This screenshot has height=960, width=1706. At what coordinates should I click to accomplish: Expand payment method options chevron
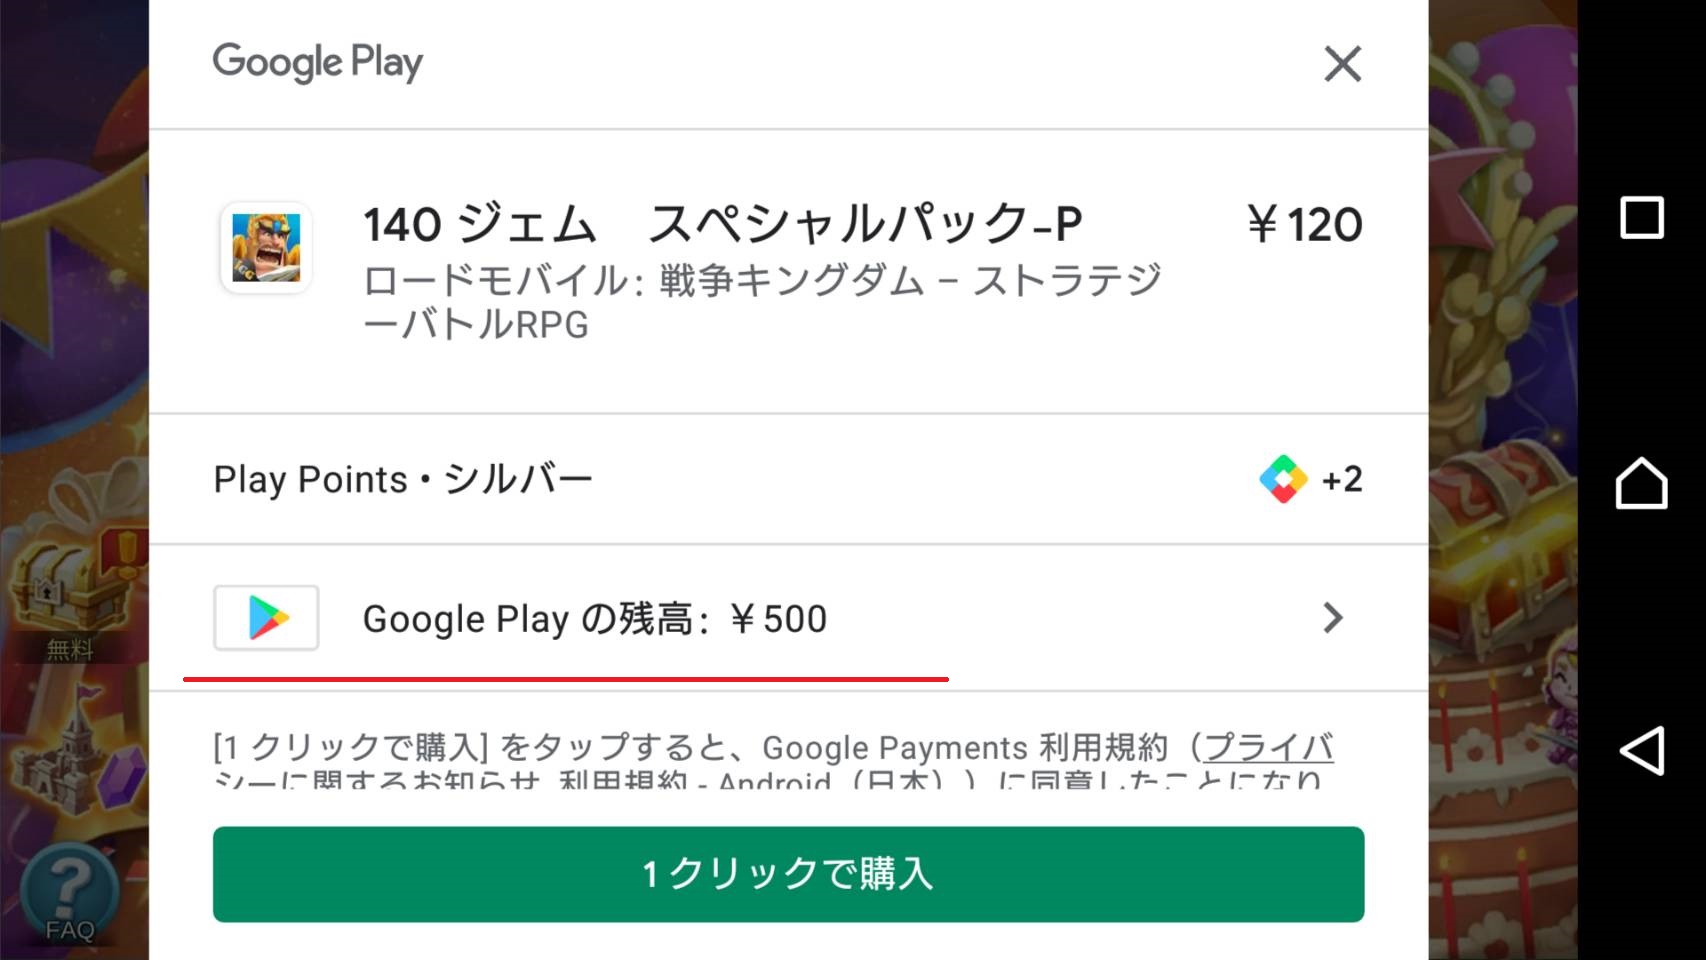tap(1332, 618)
